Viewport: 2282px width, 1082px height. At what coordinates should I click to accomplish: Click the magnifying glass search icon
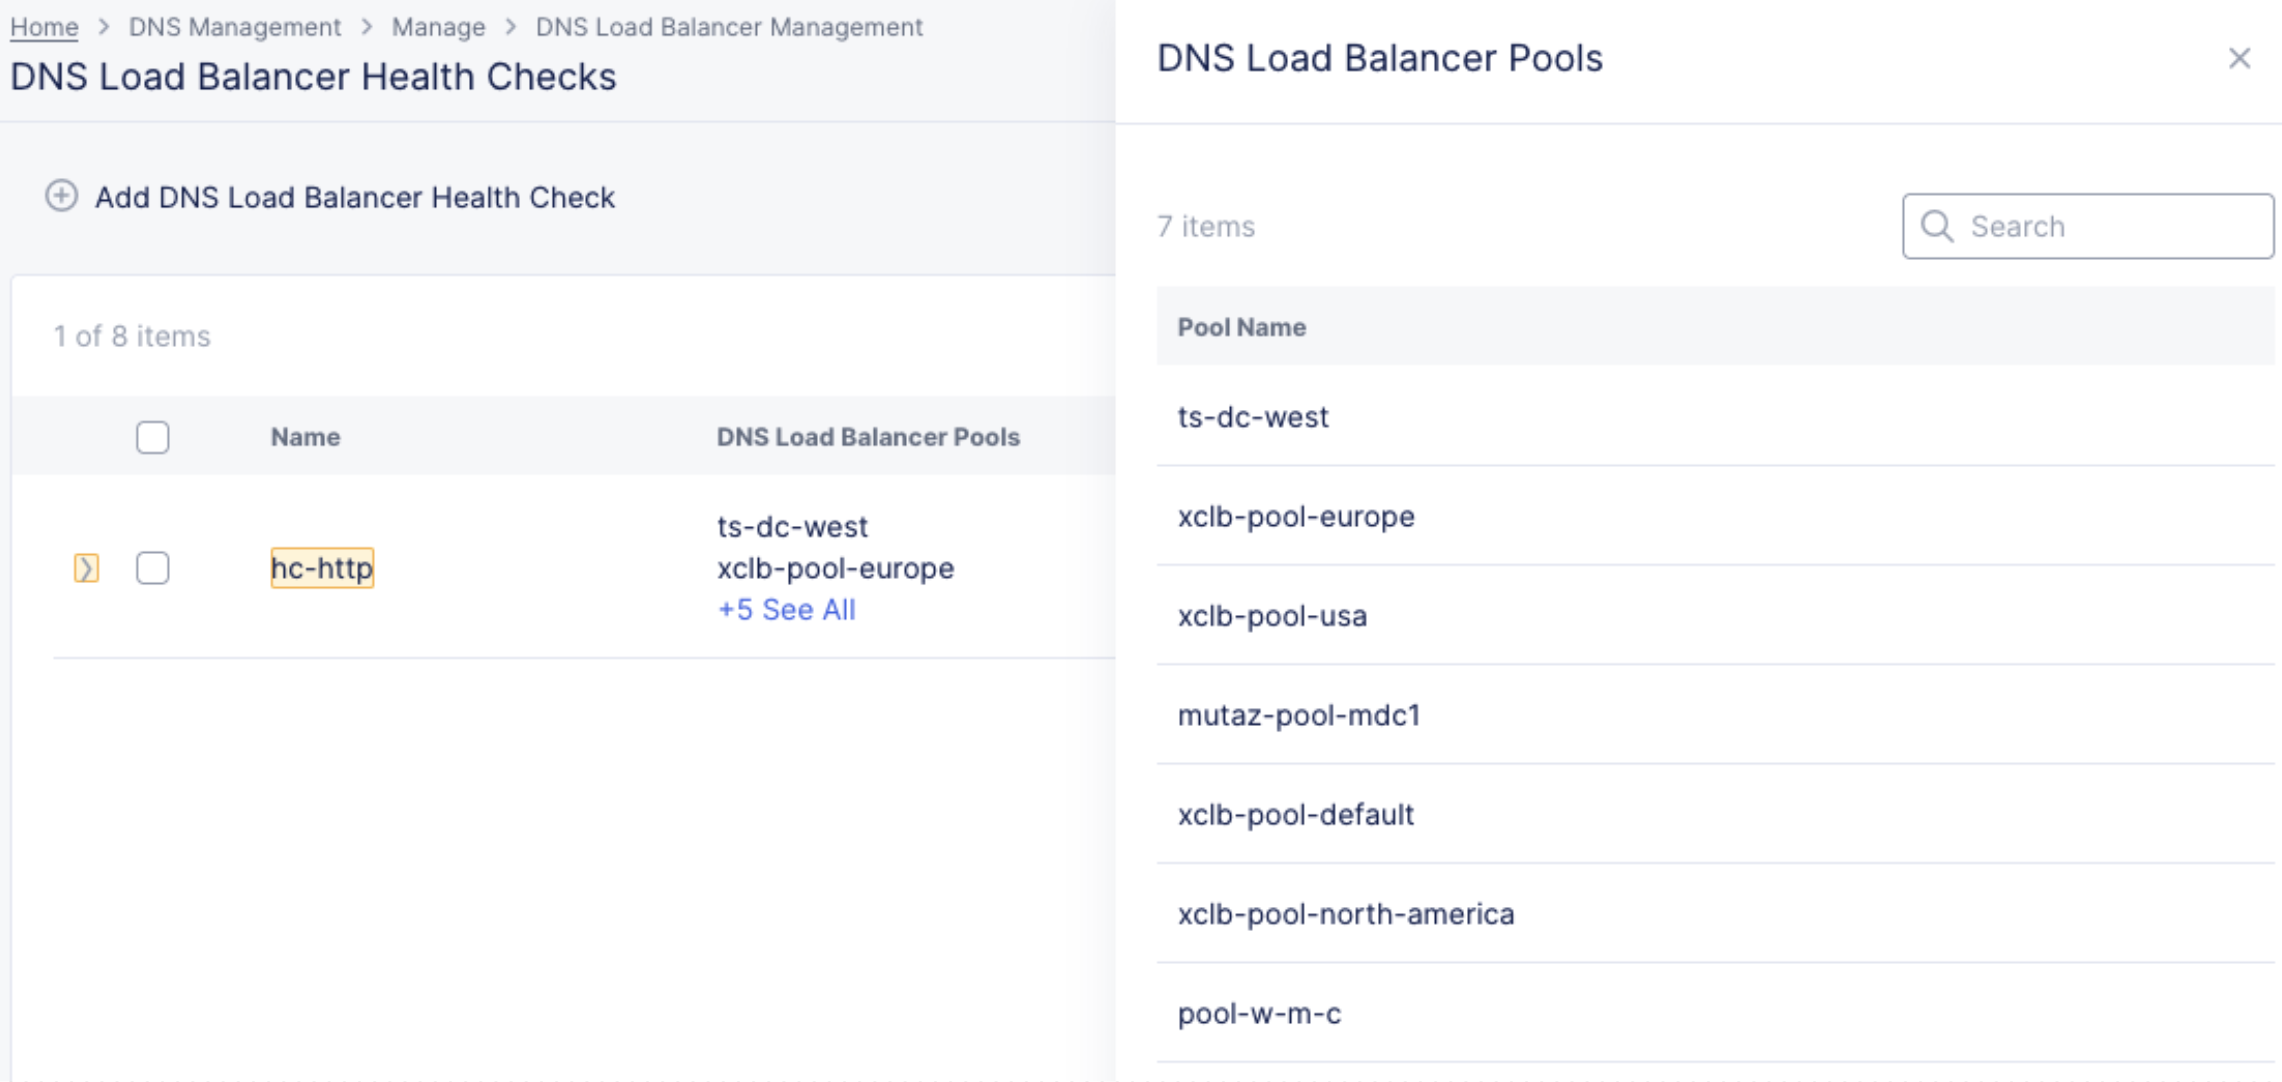[1938, 226]
